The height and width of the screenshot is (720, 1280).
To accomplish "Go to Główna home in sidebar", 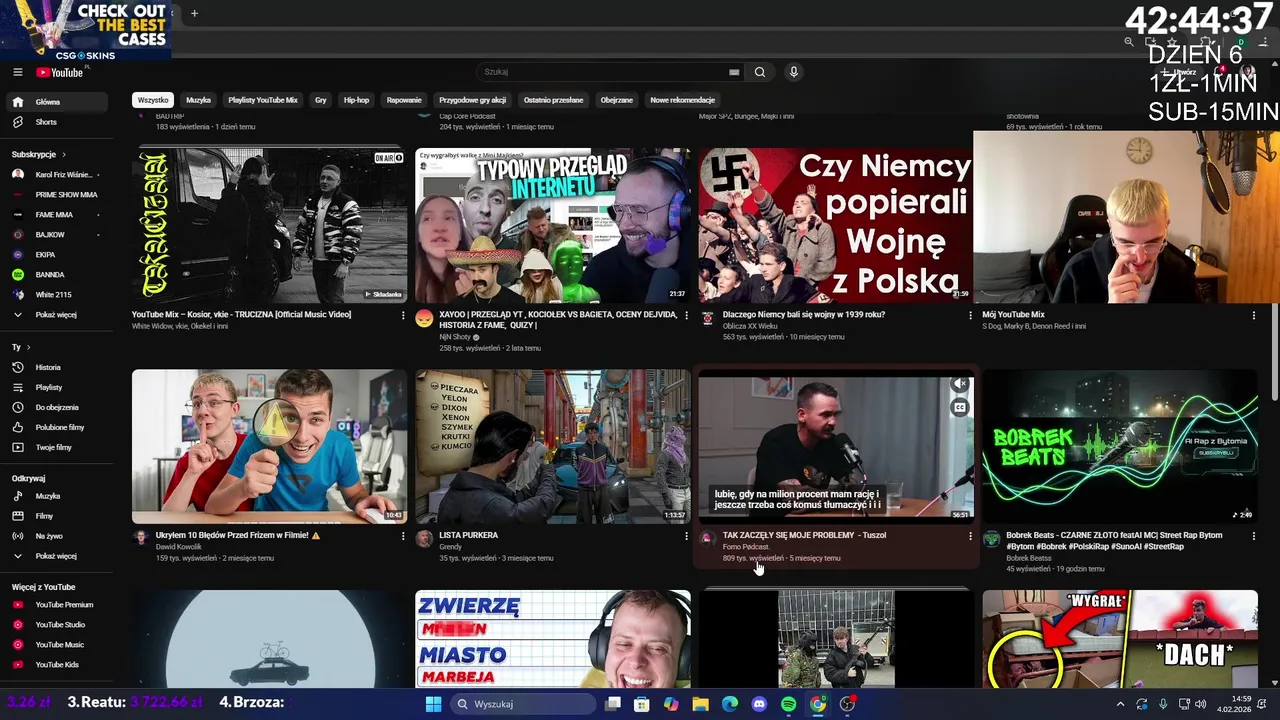I will click(x=58, y=102).
